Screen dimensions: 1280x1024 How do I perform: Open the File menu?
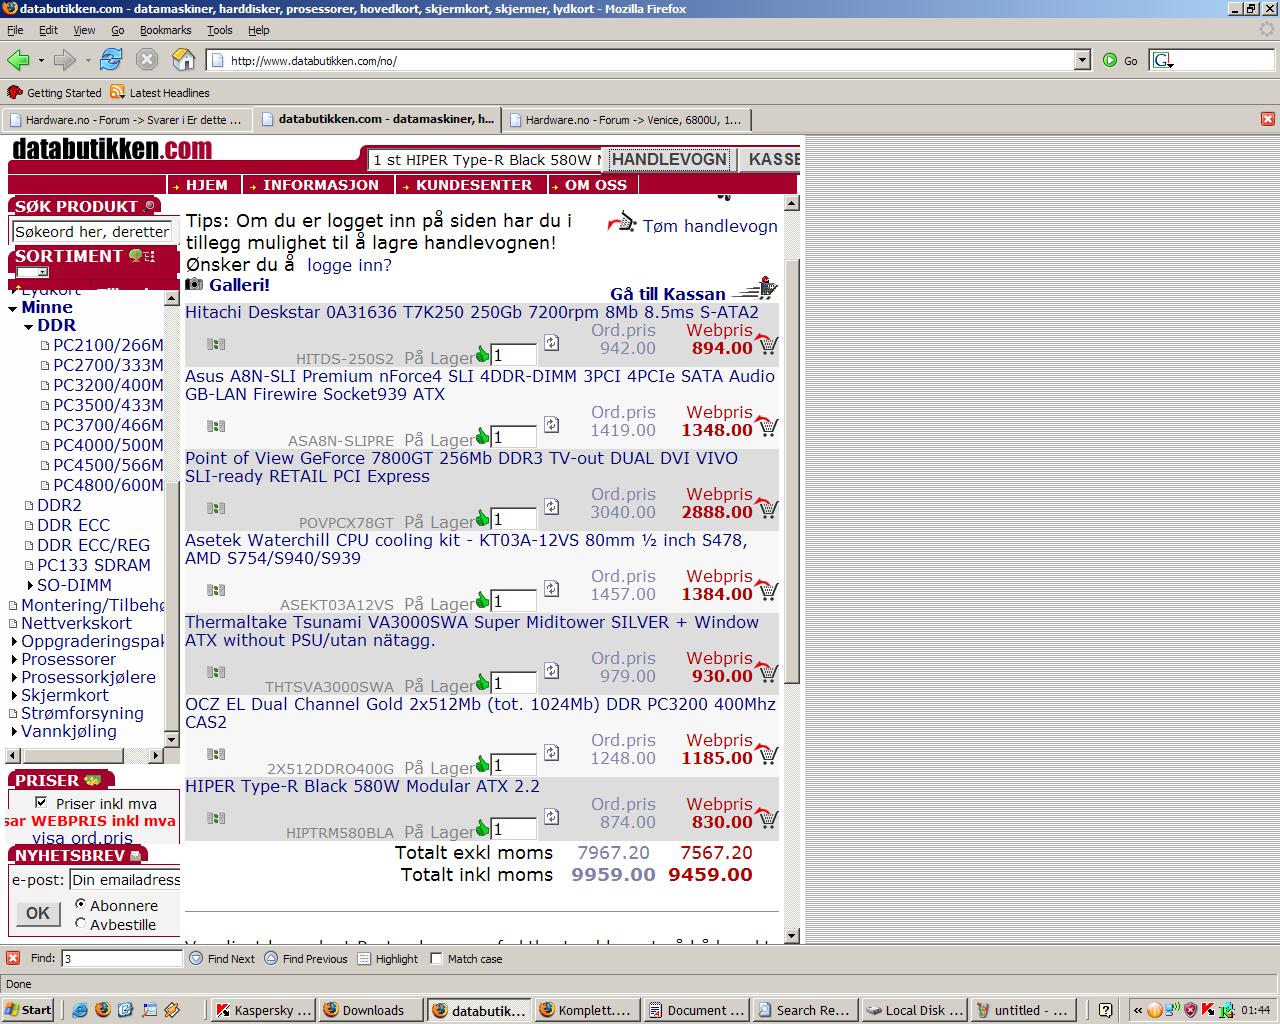(15, 30)
